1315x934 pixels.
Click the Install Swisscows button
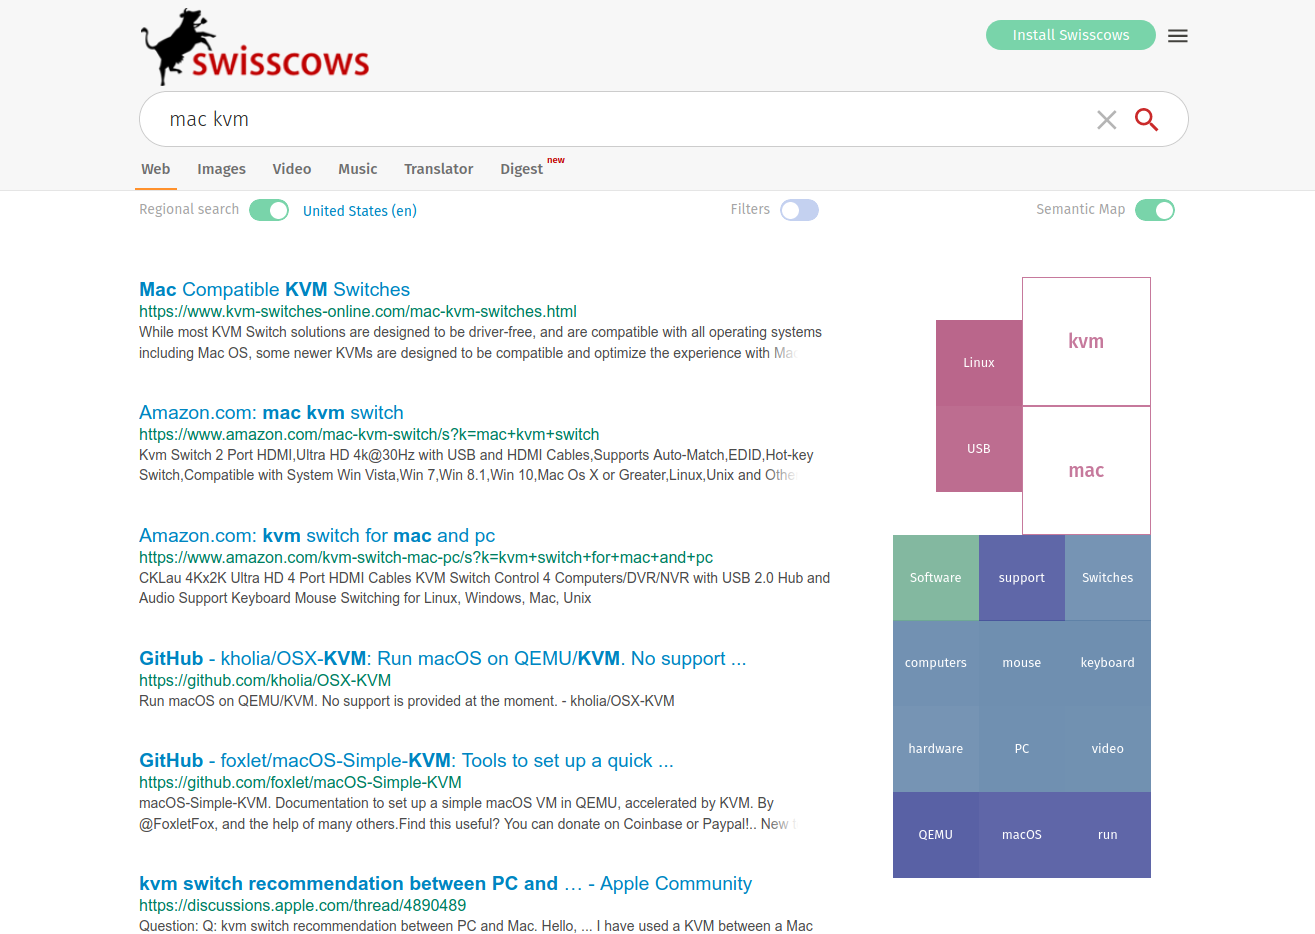[1071, 35]
